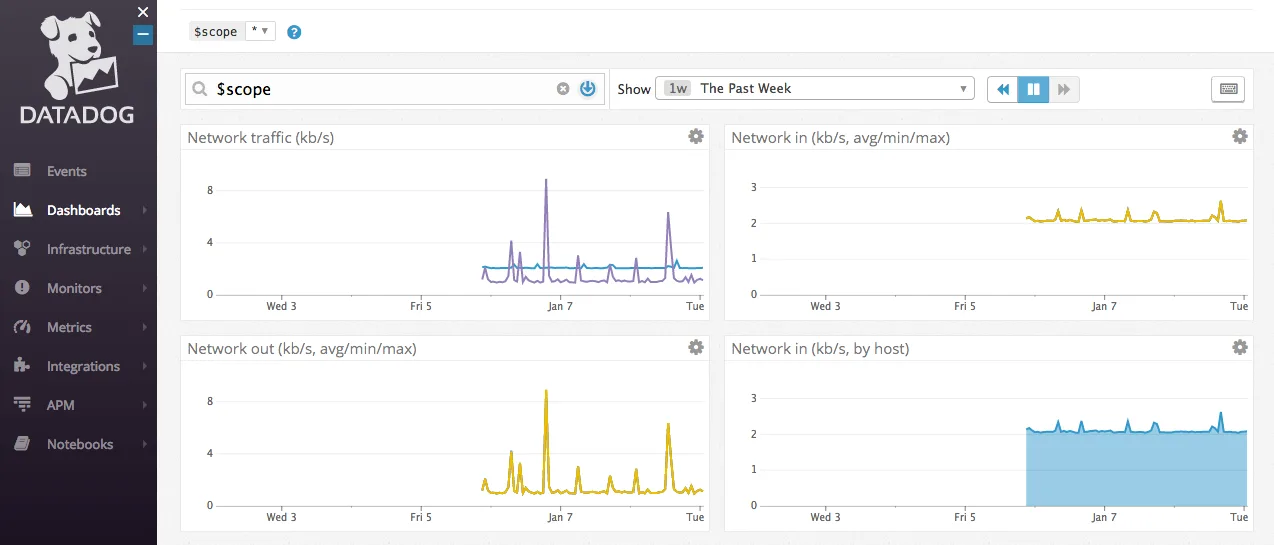
Task: Click gear icon on Network out graph
Action: coord(696,348)
